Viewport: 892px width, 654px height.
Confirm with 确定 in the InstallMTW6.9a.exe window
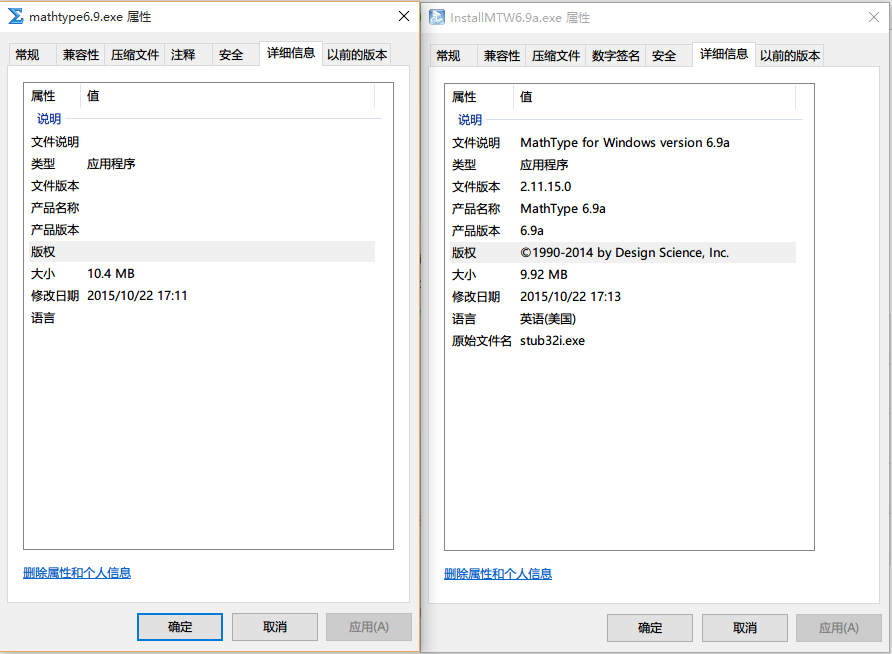click(650, 628)
